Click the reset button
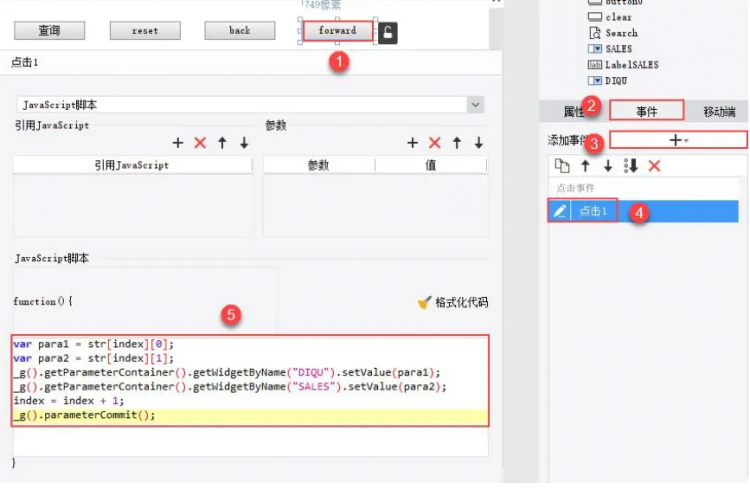This screenshot has width=750, height=496. click(145, 31)
